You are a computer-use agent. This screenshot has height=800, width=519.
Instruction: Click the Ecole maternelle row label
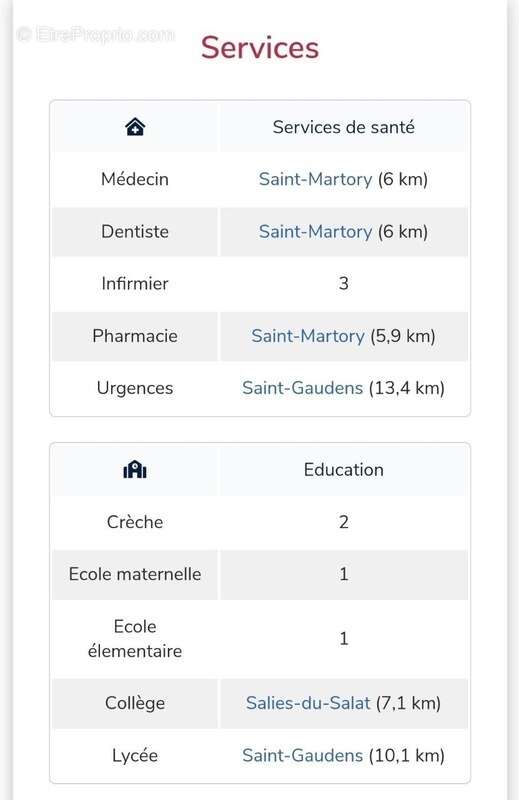[135, 574]
